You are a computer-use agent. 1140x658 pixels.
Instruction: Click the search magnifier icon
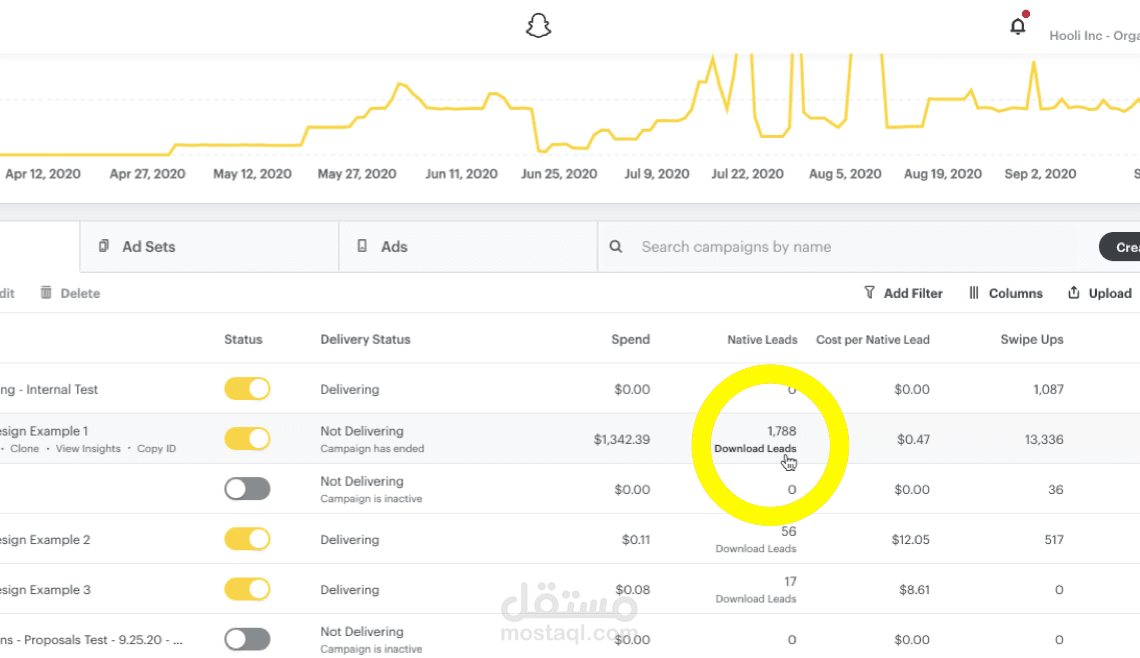[616, 246]
